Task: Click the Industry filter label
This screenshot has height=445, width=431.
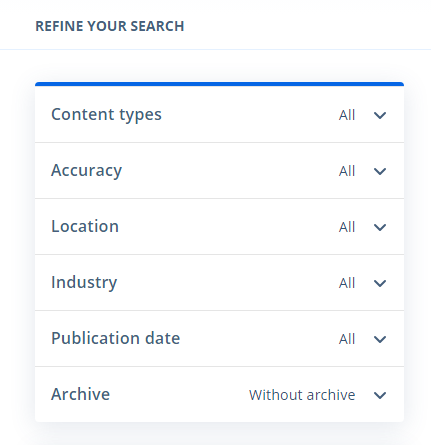Action: [x=84, y=283]
